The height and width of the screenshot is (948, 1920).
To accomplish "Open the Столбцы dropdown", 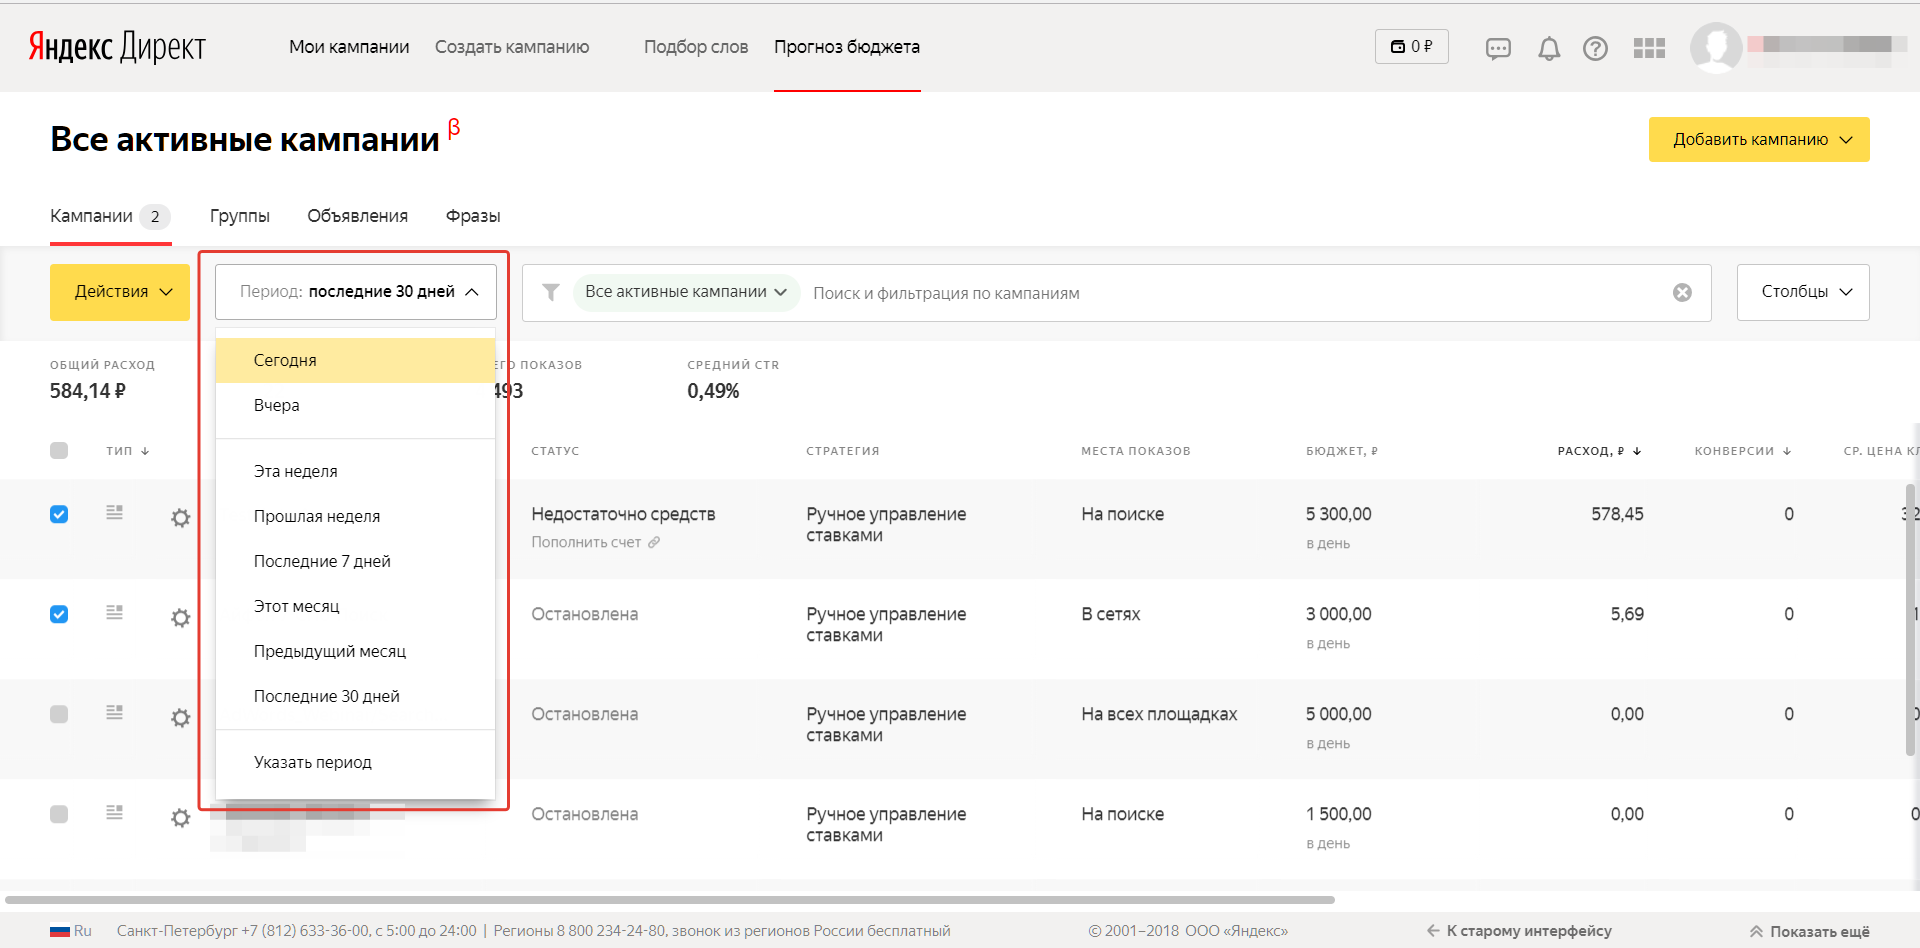I will 1802,292.
